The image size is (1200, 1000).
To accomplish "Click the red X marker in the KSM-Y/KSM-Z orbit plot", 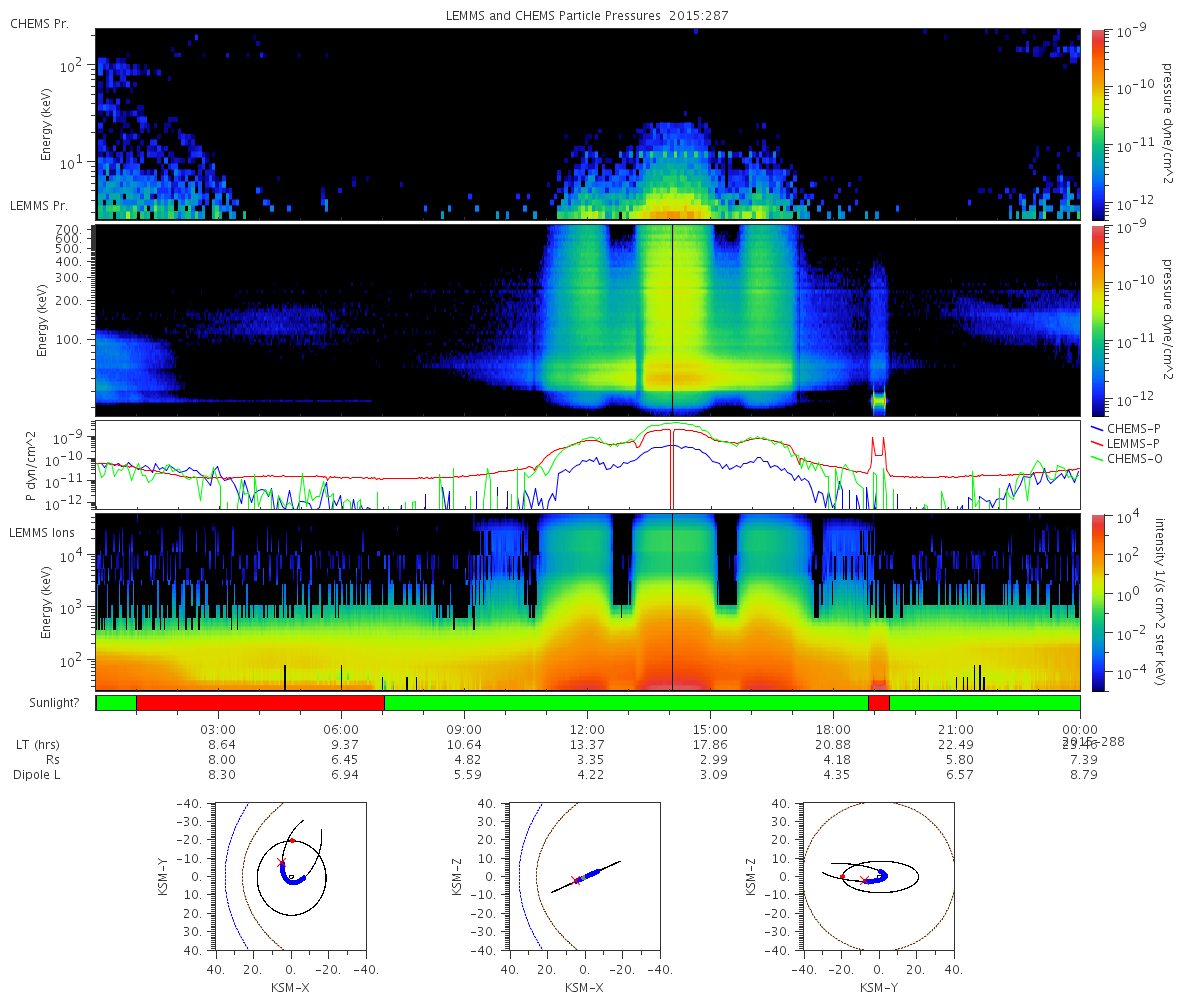I will pyautogui.click(x=865, y=880).
